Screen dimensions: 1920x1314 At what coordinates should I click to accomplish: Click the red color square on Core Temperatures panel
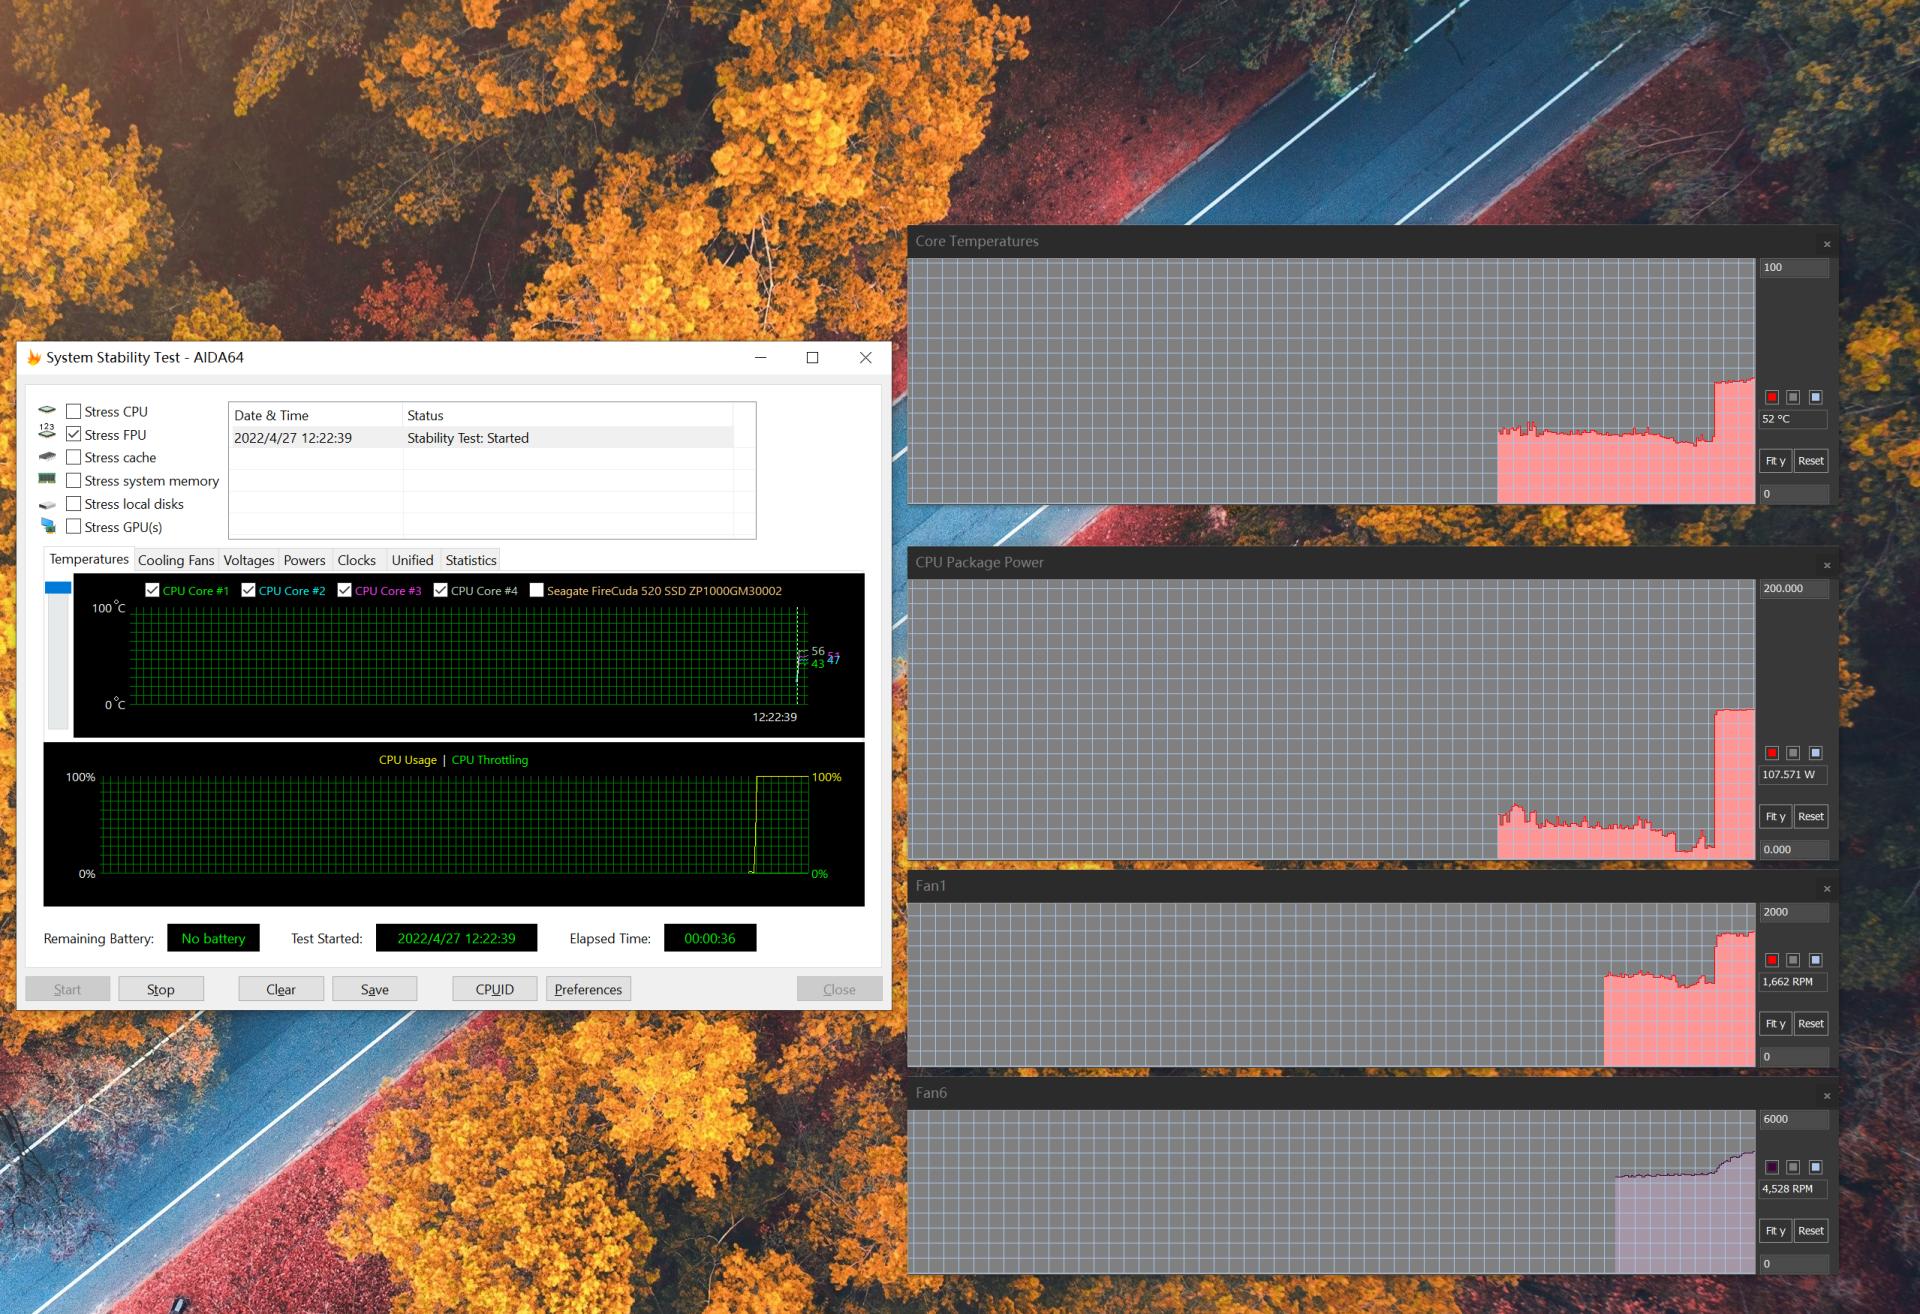1770,396
